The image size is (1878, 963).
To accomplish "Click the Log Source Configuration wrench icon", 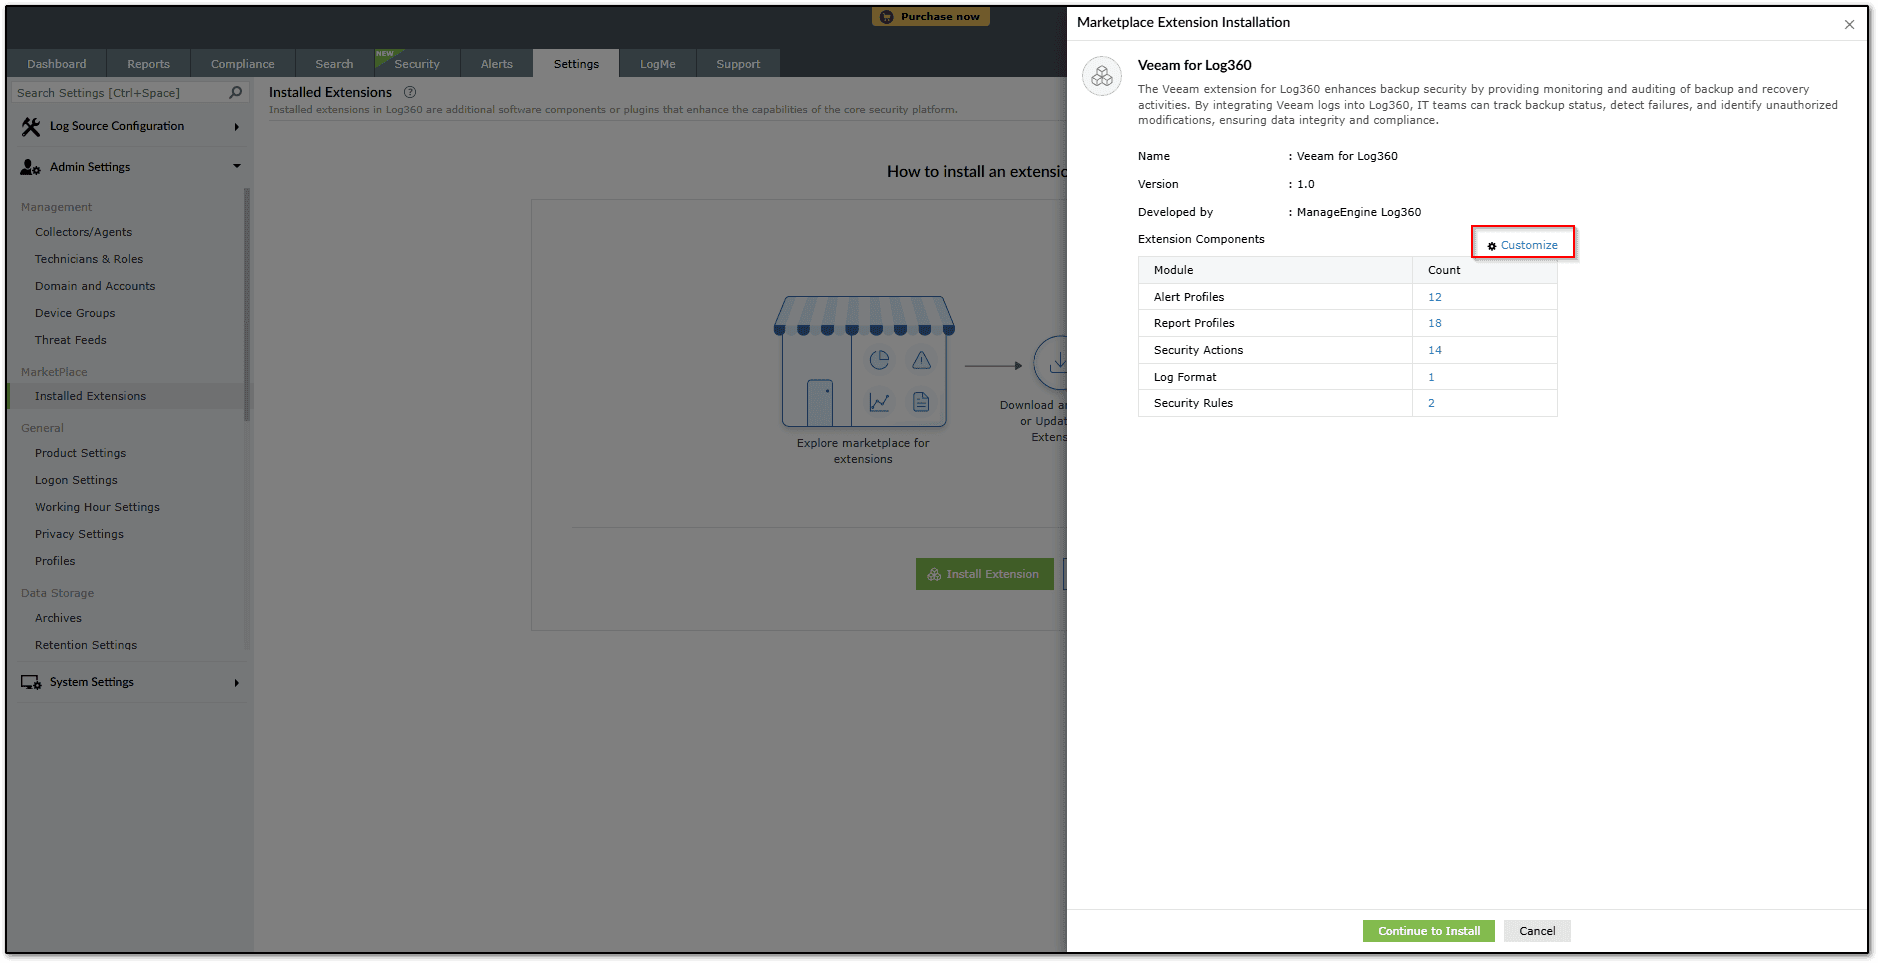I will click(x=31, y=127).
